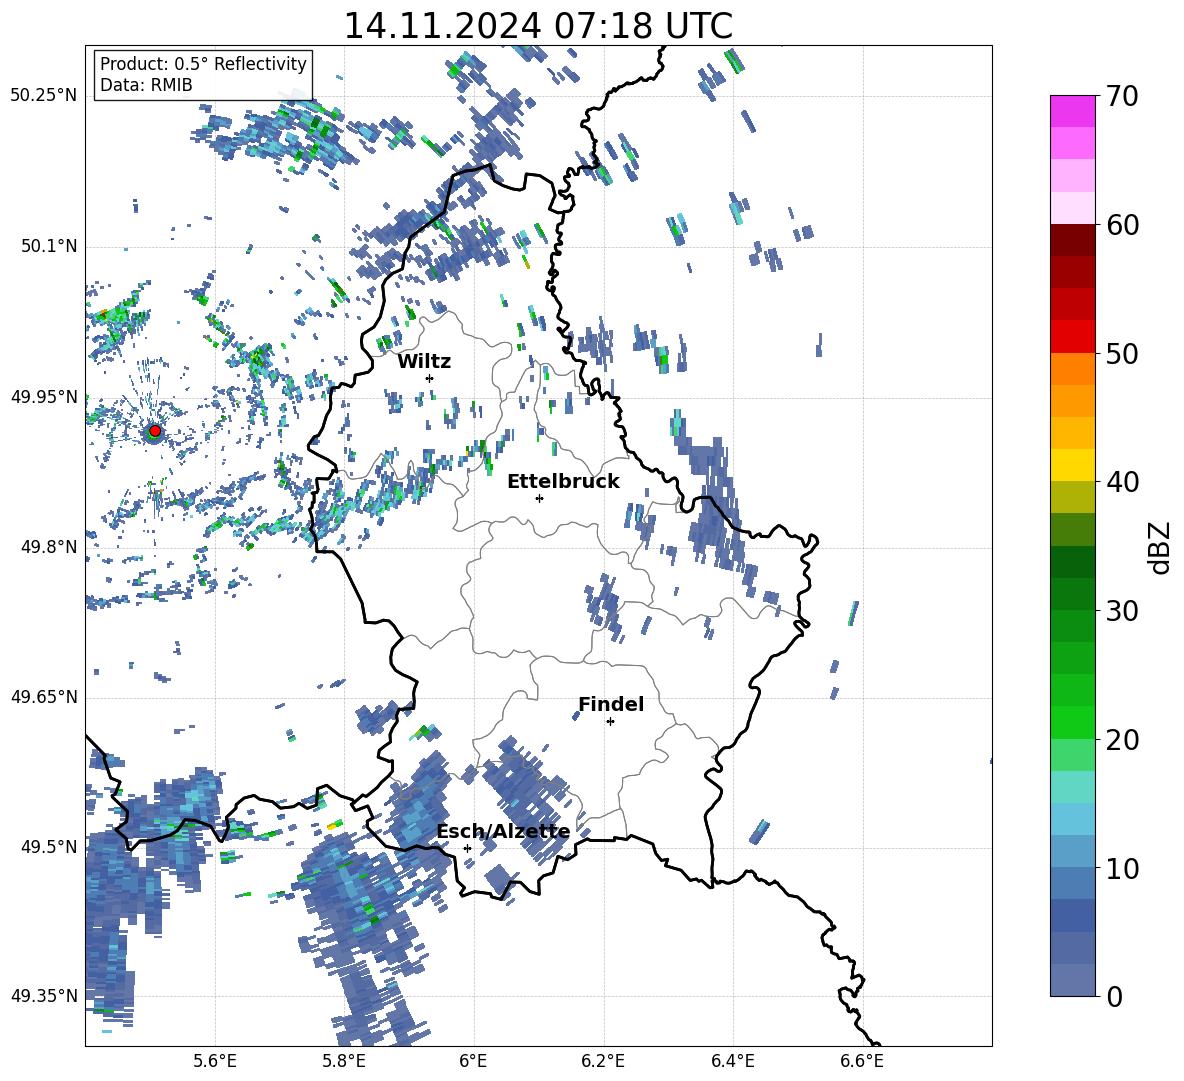
Task: Click the 49.65°N latitude label
Action: (45, 696)
